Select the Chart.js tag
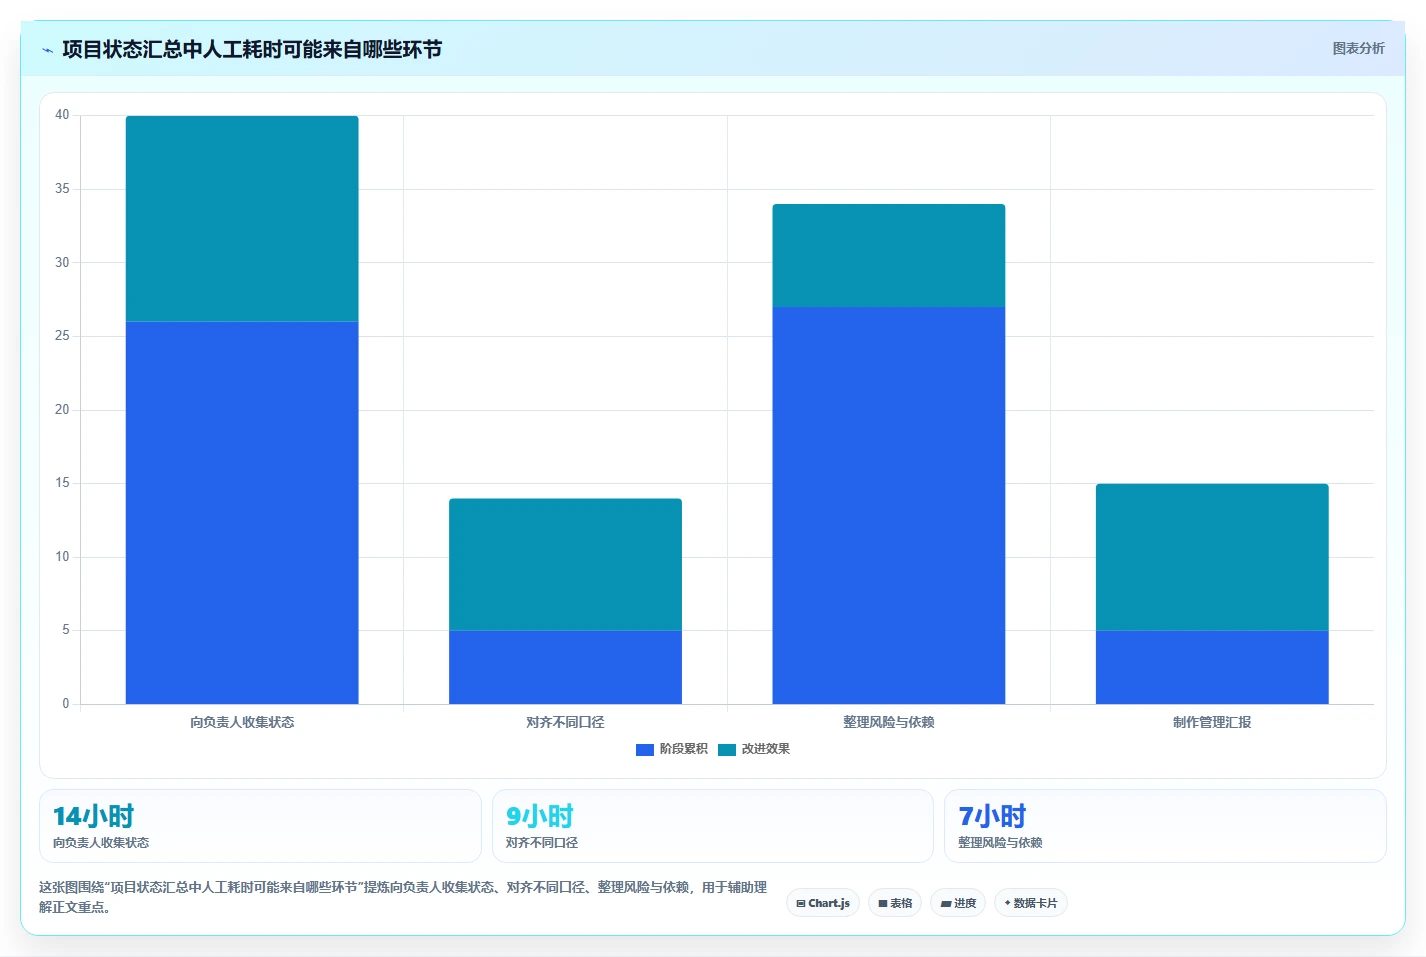Viewport: 1426px width, 957px height. coord(823,903)
